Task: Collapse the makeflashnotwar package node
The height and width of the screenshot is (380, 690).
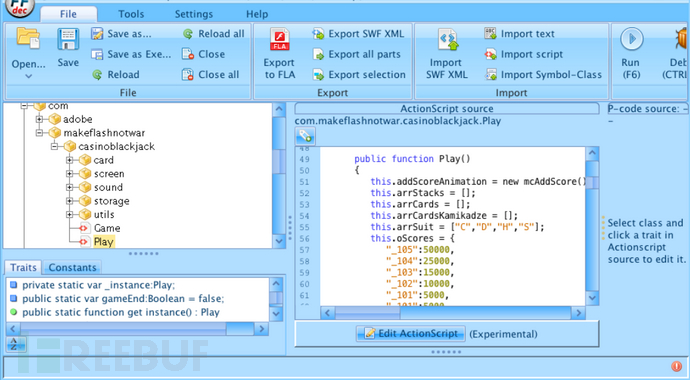Action: [39, 133]
